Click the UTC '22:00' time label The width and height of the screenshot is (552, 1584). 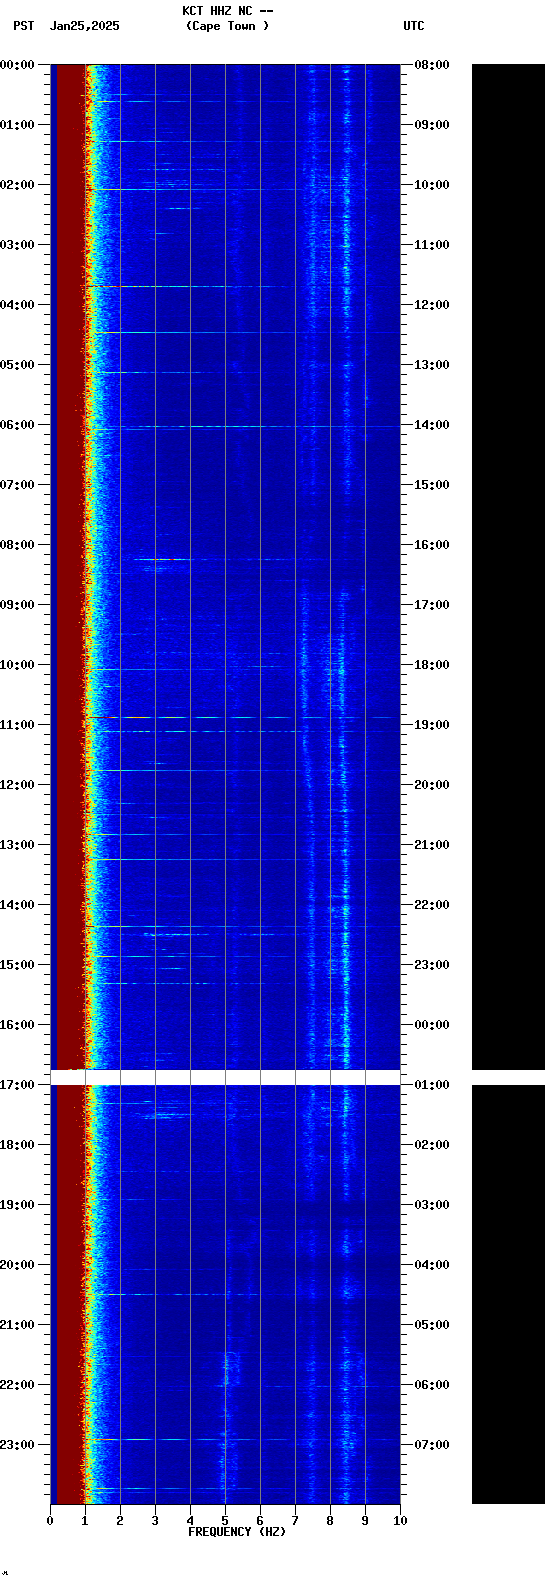tap(432, 905)
